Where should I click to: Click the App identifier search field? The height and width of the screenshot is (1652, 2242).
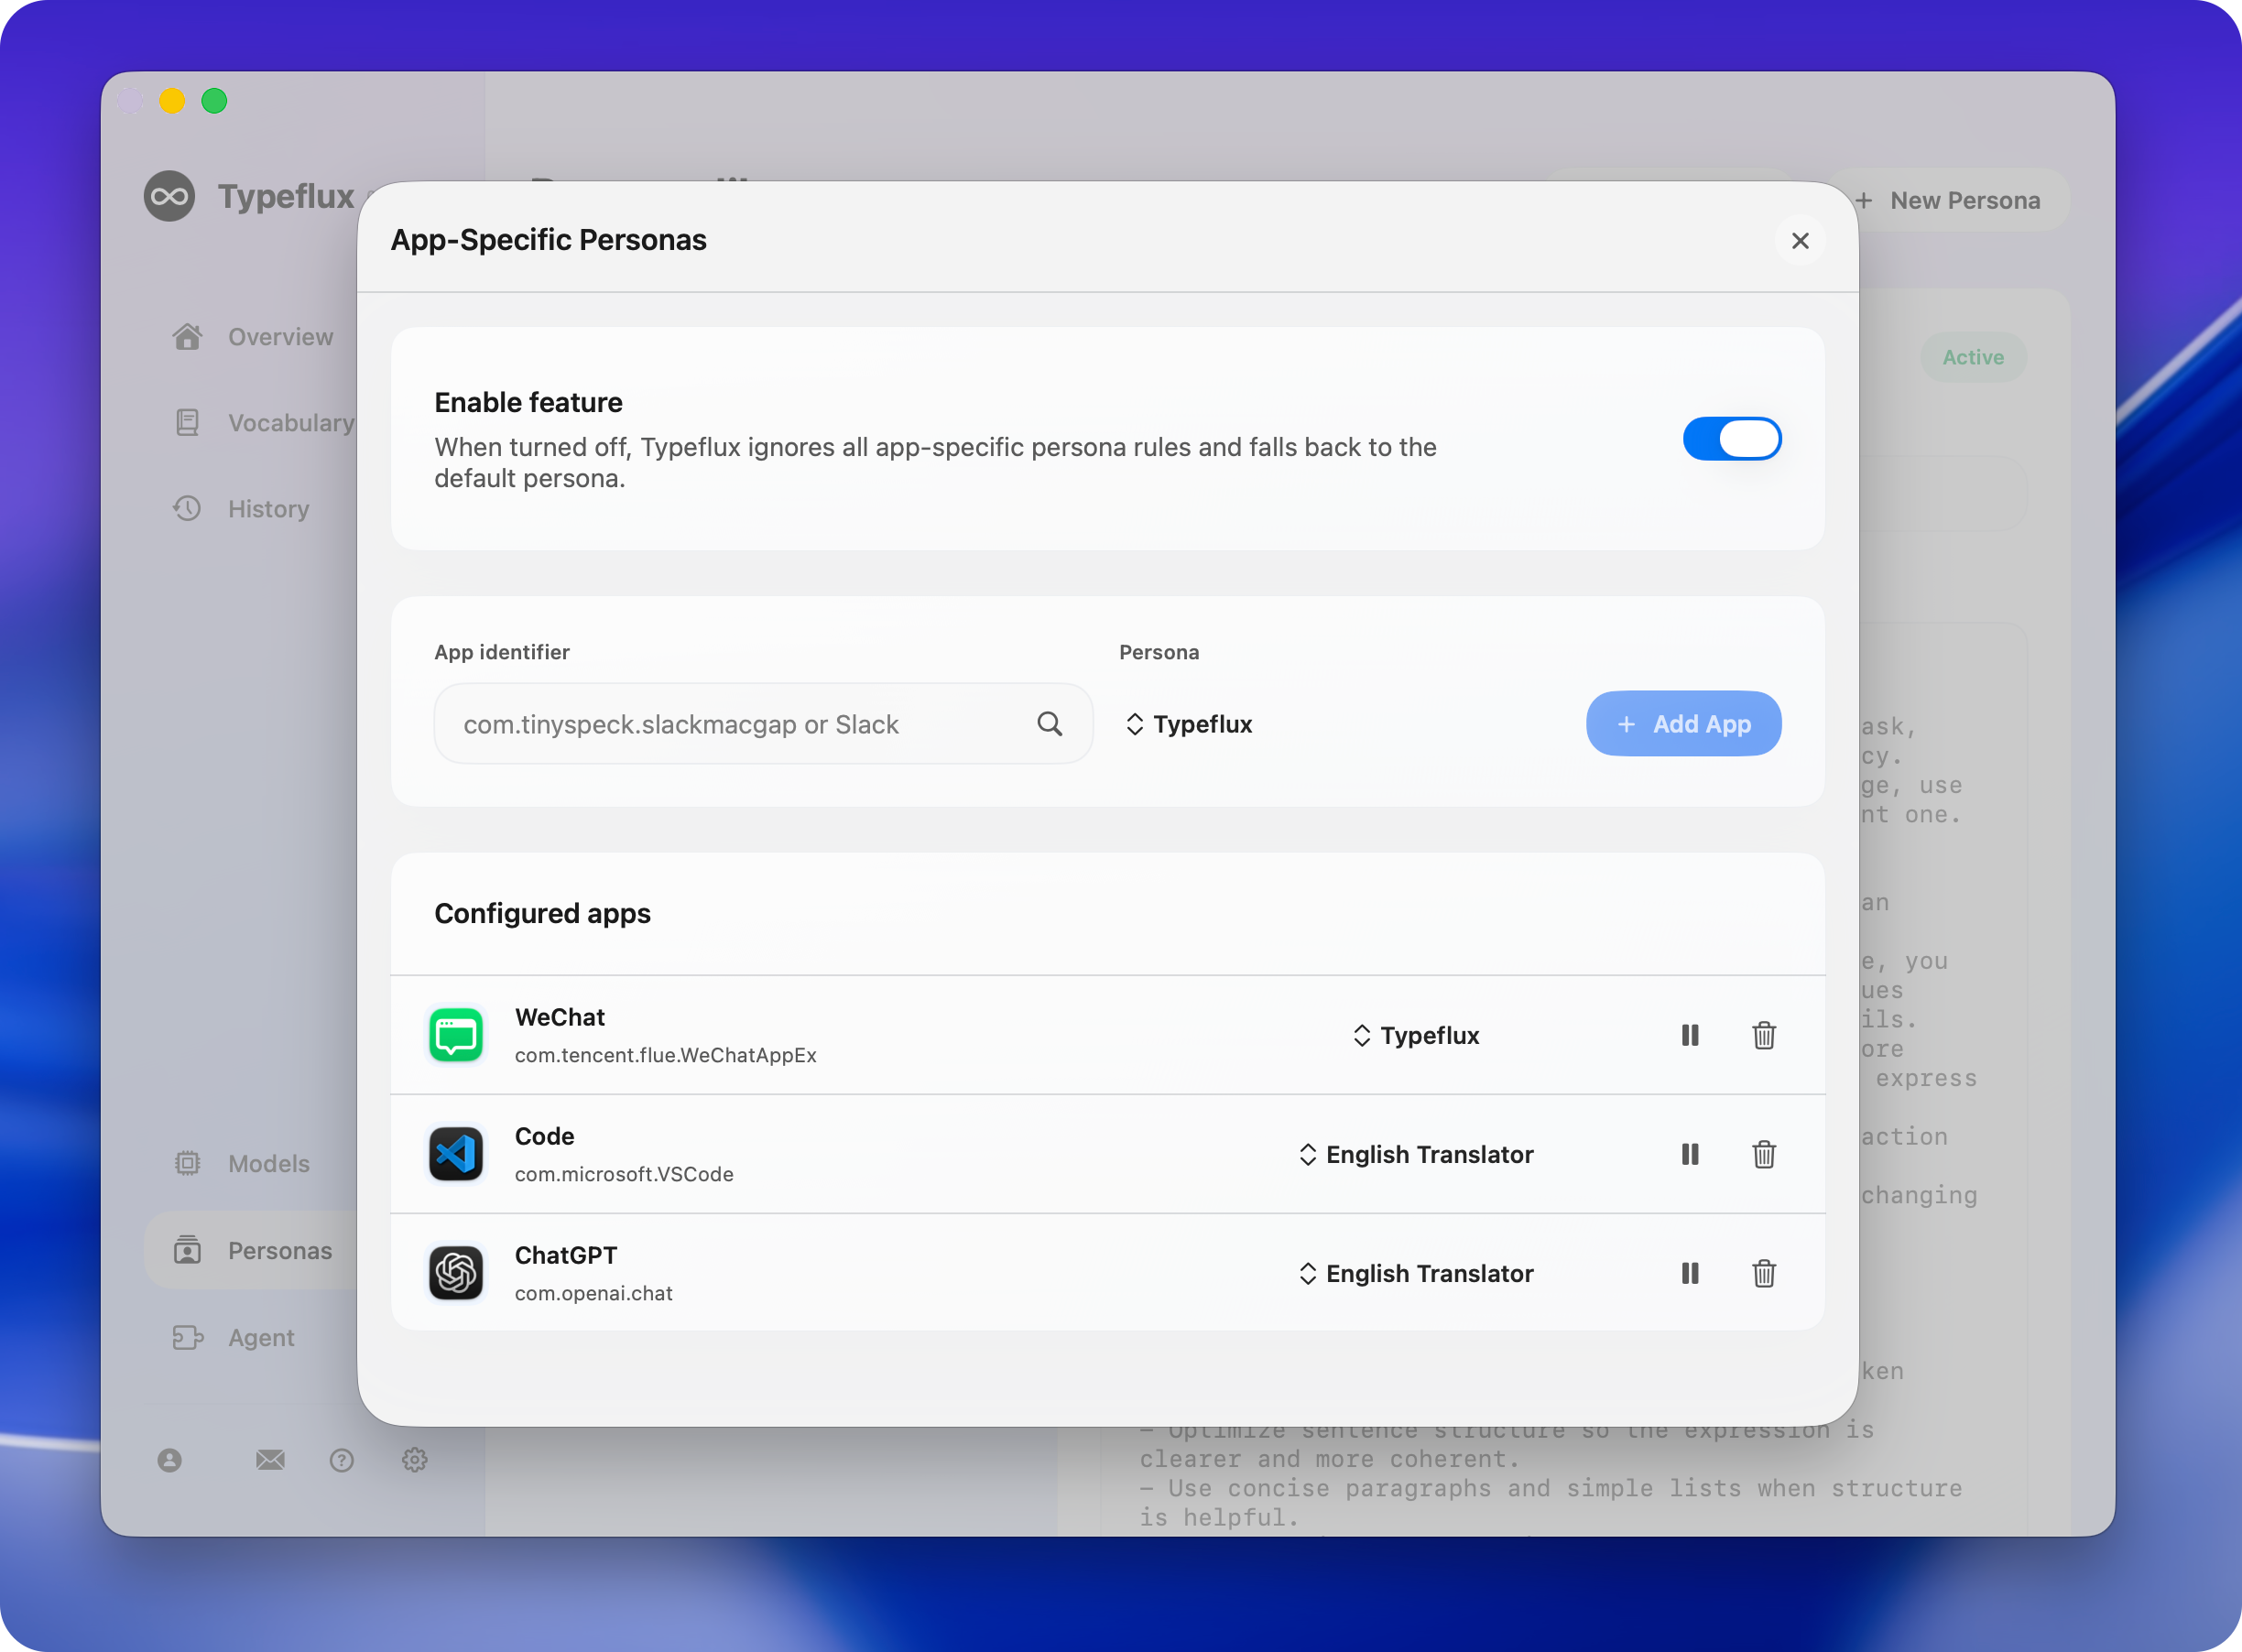pyautogui.click(x=763, y=724)
